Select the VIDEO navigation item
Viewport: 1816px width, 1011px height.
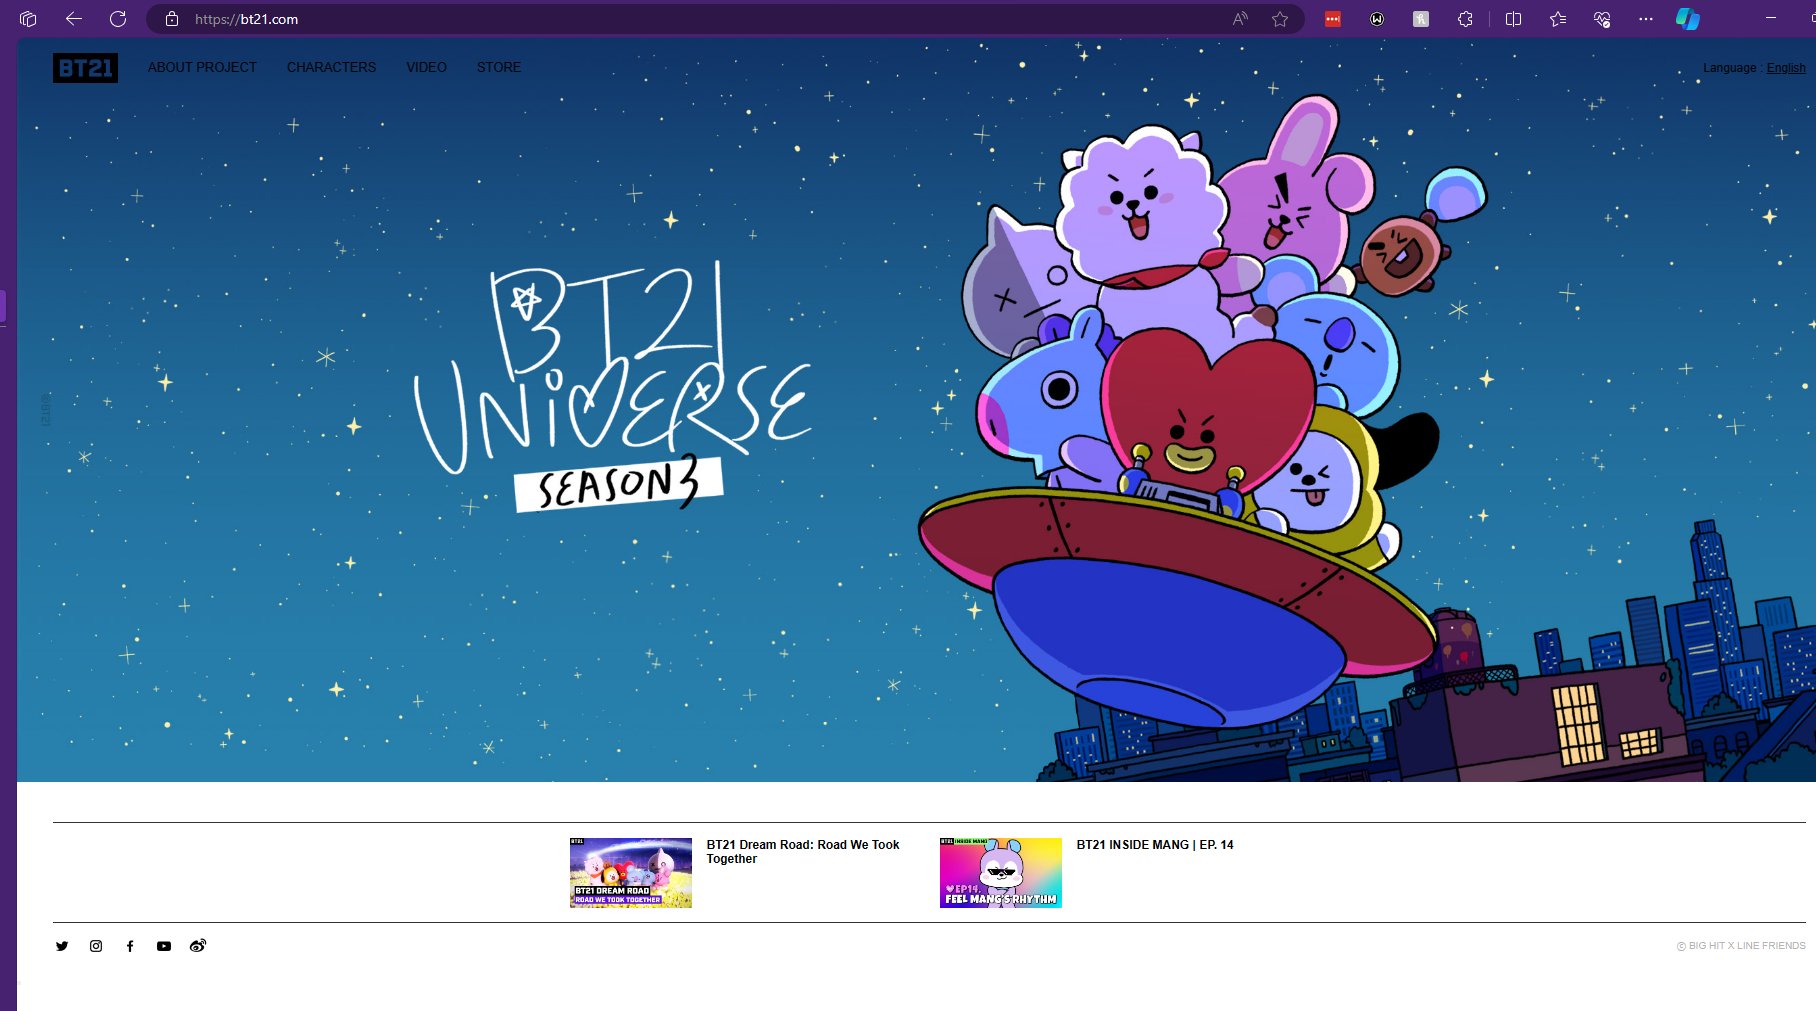tap(425, 67)
